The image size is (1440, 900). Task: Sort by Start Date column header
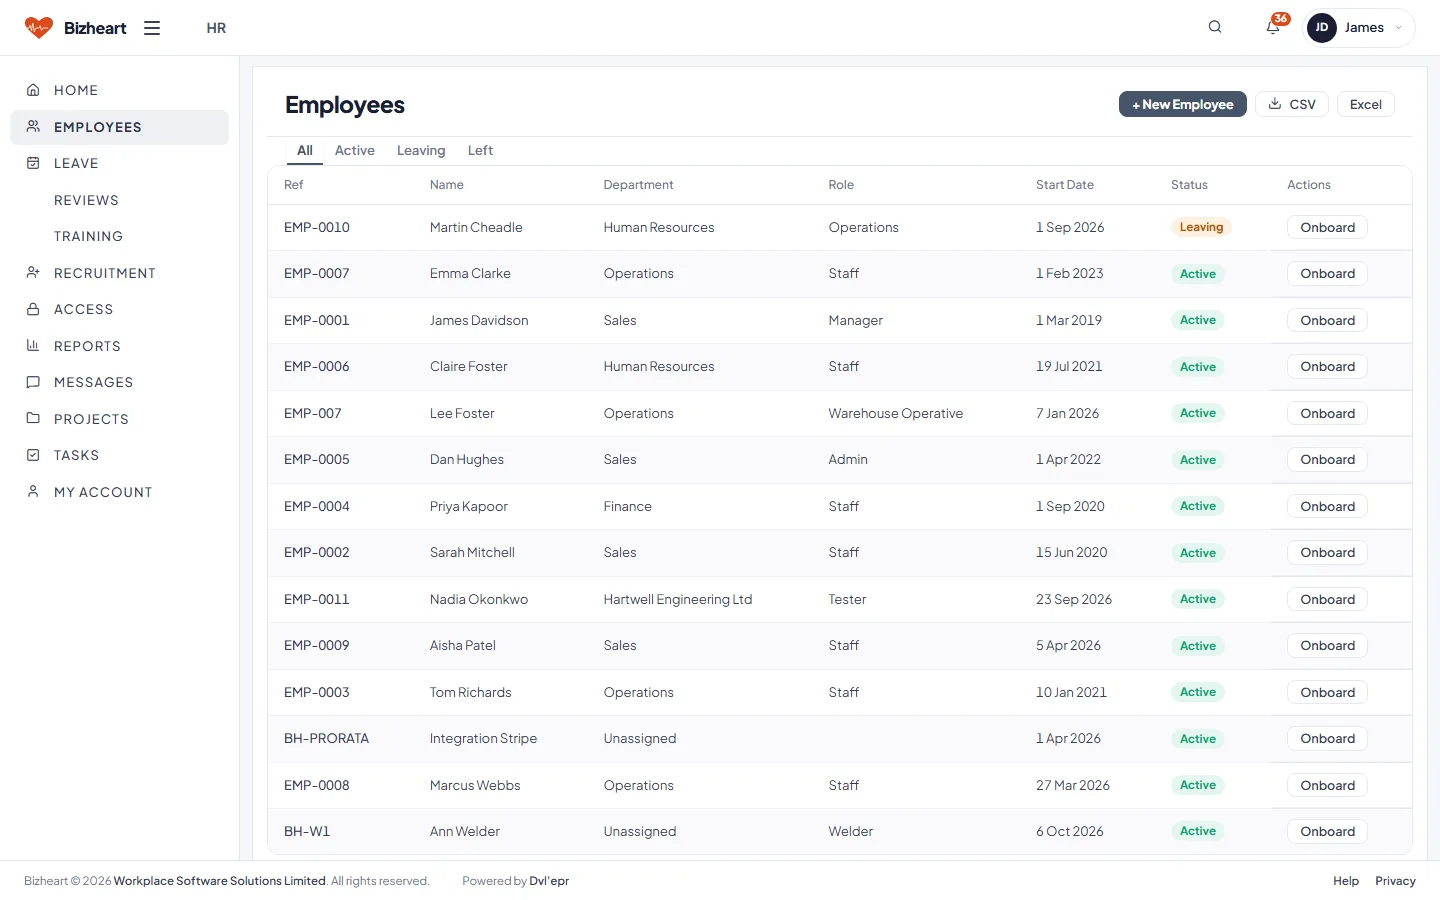coord(1065,185)
